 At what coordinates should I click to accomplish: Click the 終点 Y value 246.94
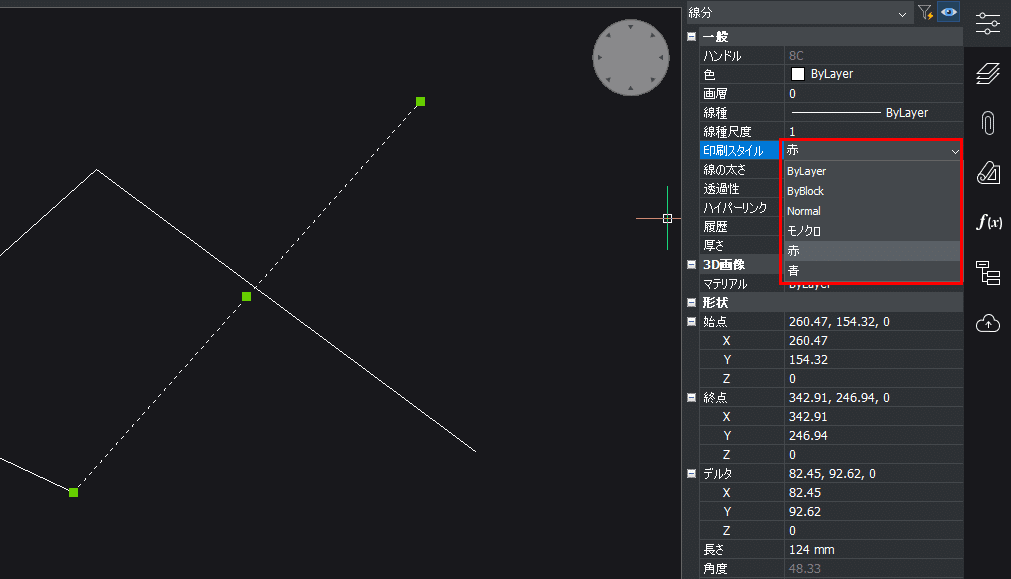click(x=873, y=435)
